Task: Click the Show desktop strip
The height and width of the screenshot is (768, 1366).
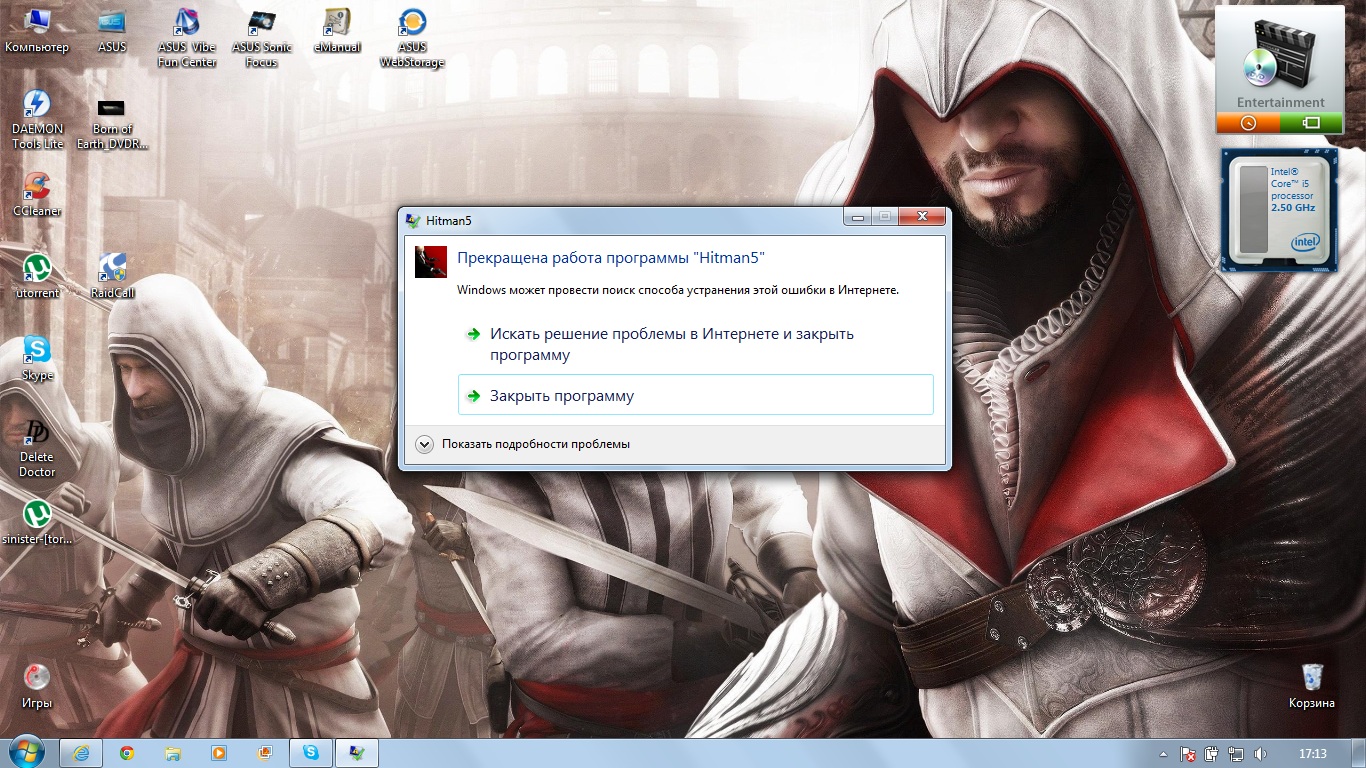Action: click(1359, 754)
